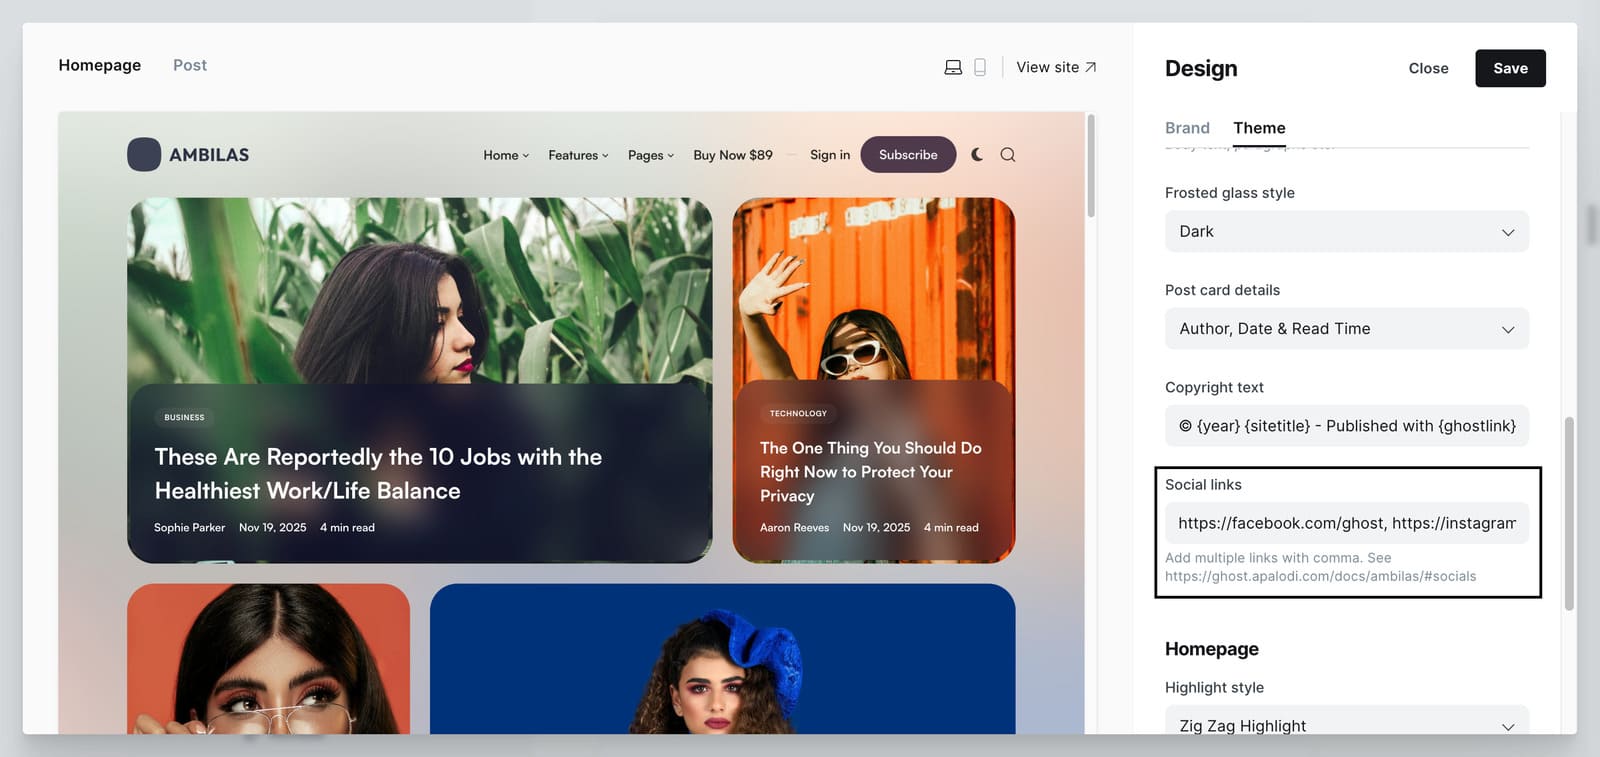Close the Design panel
This screenshot has width=1600, height=757.
pos(1428,68)
